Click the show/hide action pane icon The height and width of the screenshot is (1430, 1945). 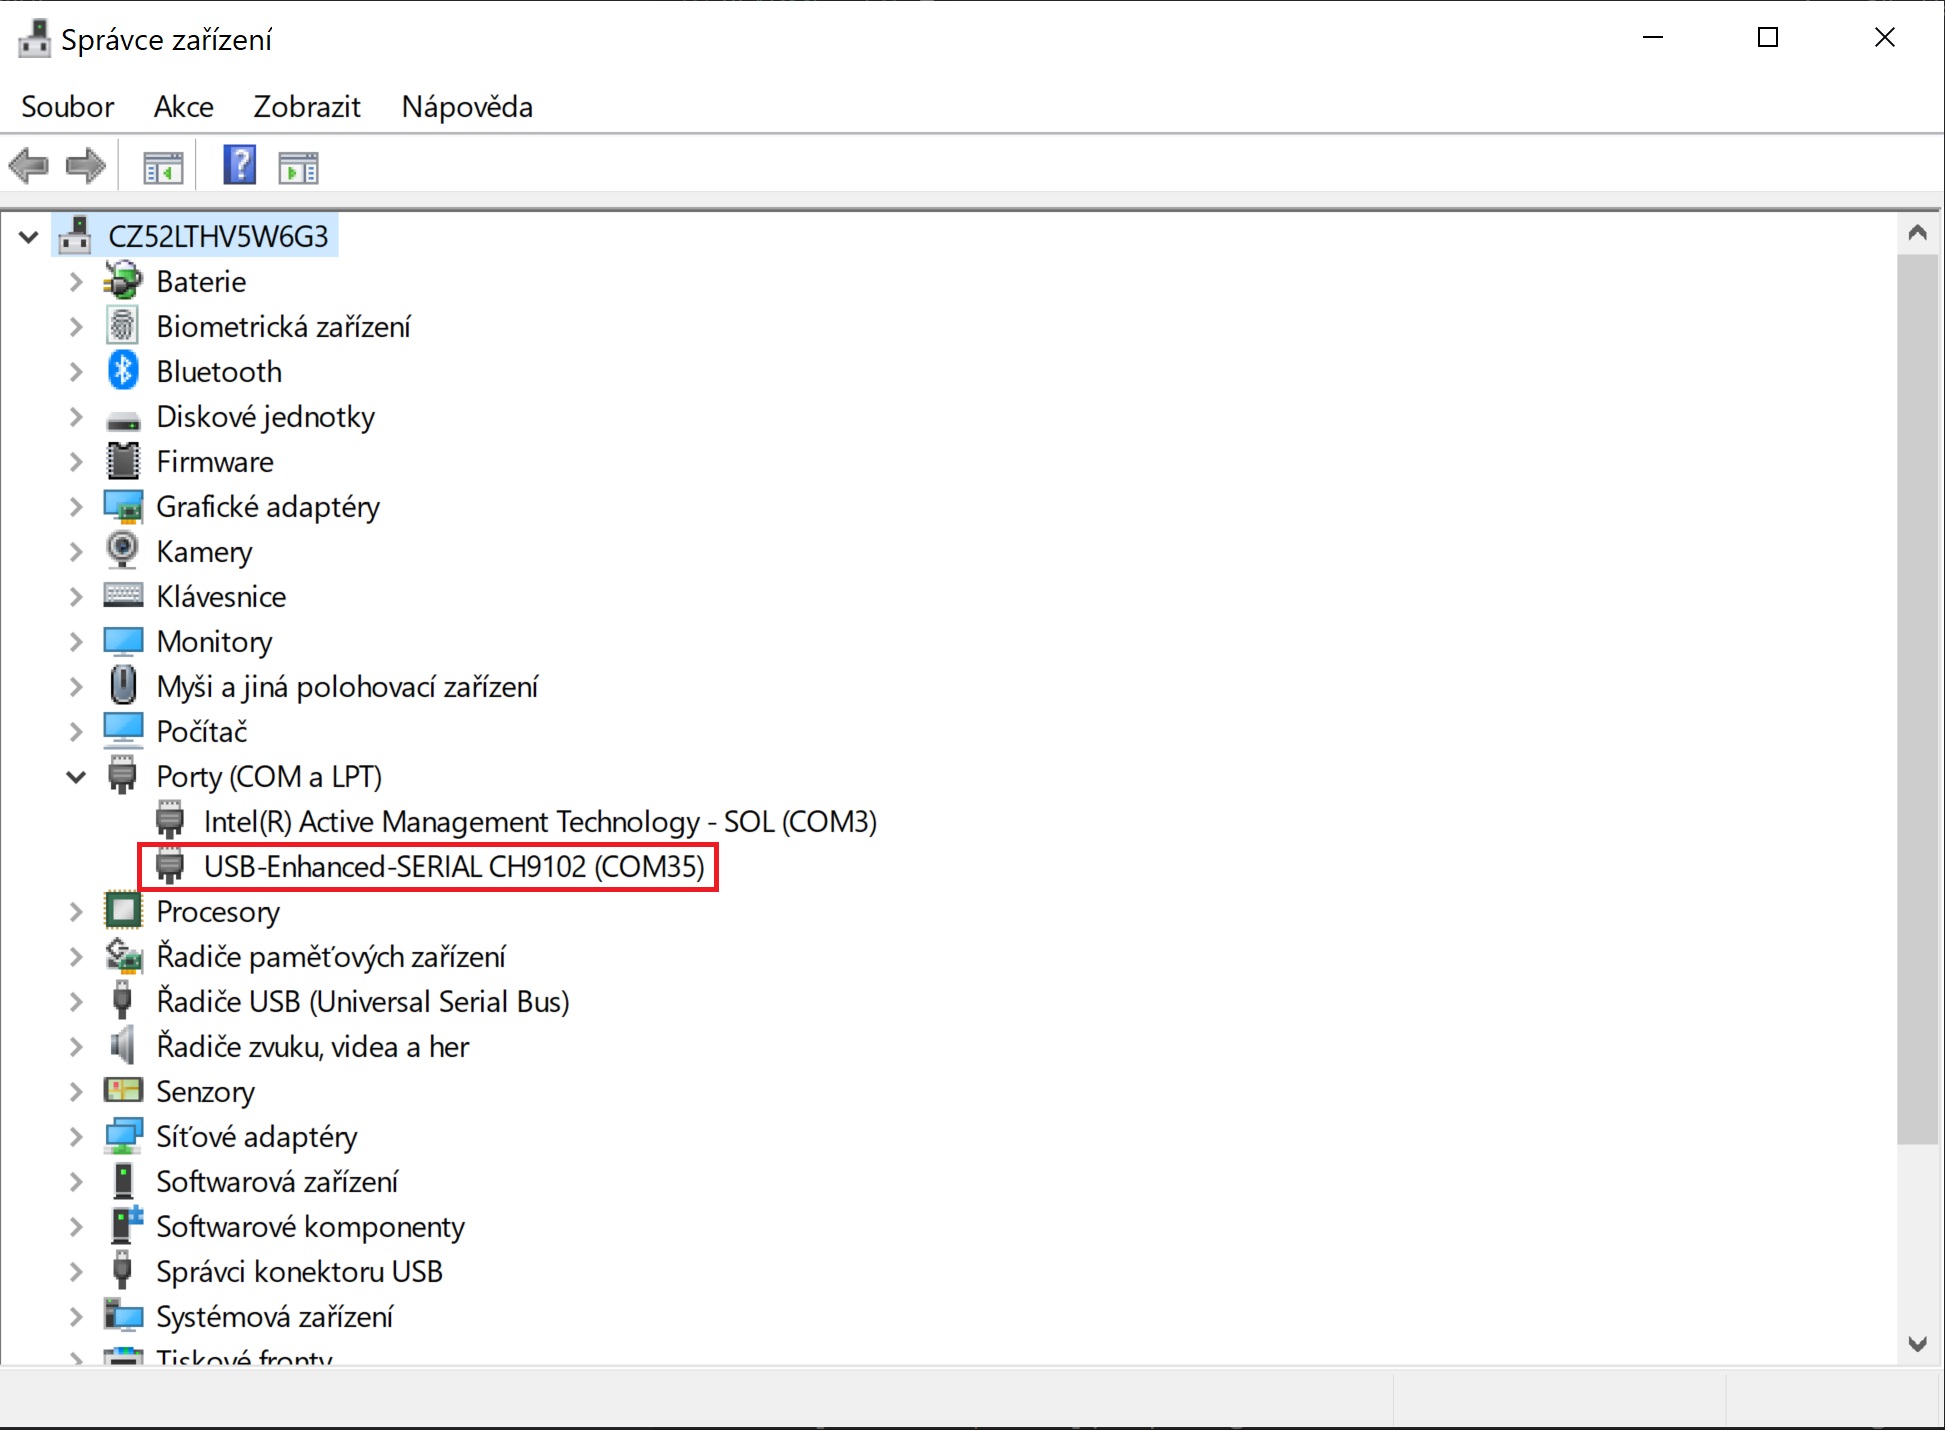(x=298, y=168)
